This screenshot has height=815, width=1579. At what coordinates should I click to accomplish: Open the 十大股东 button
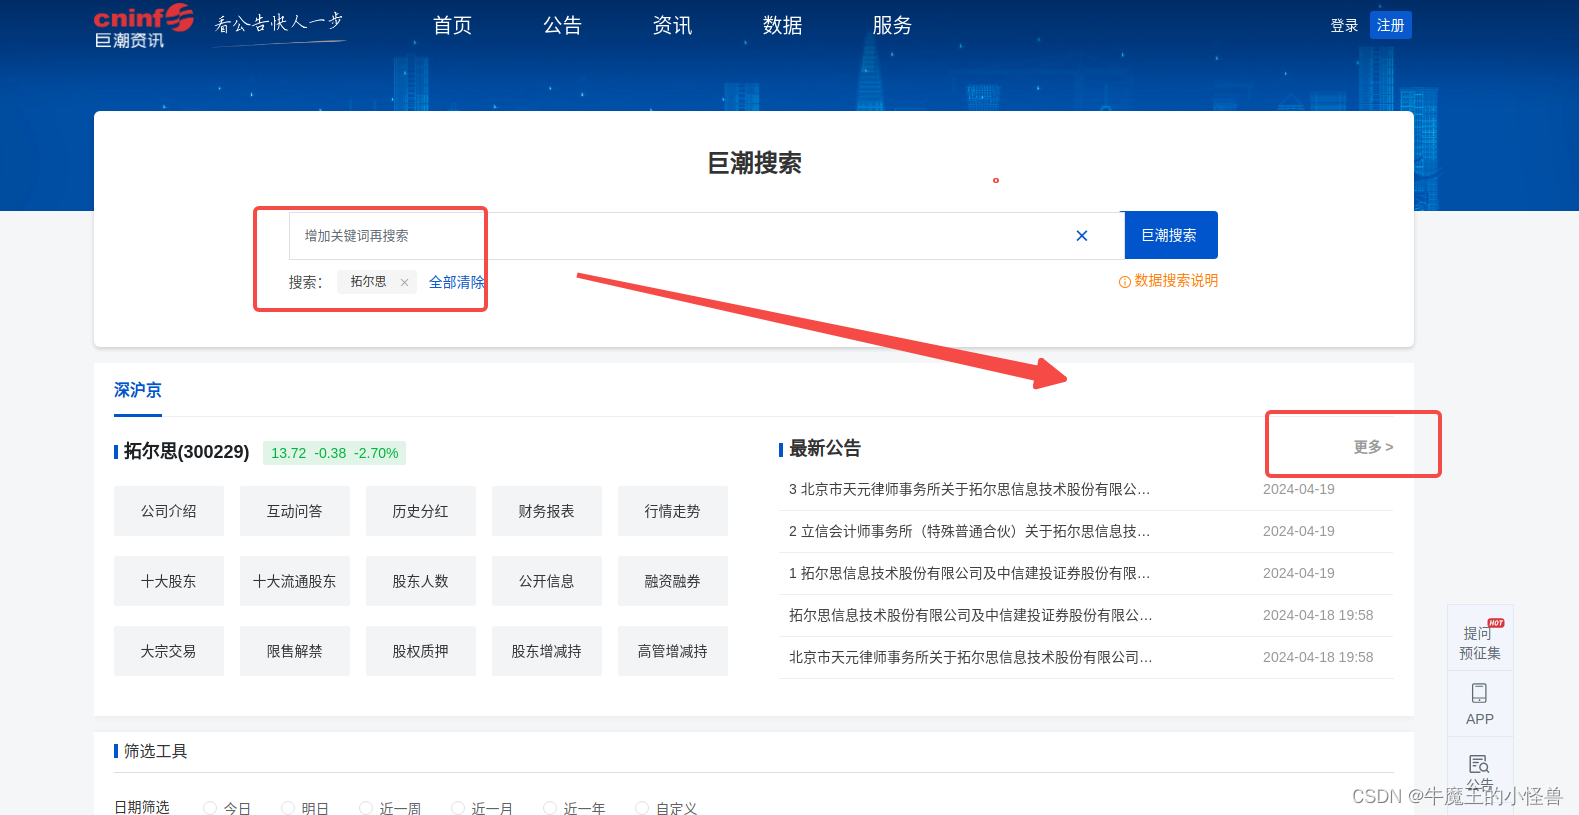[169, 581]
